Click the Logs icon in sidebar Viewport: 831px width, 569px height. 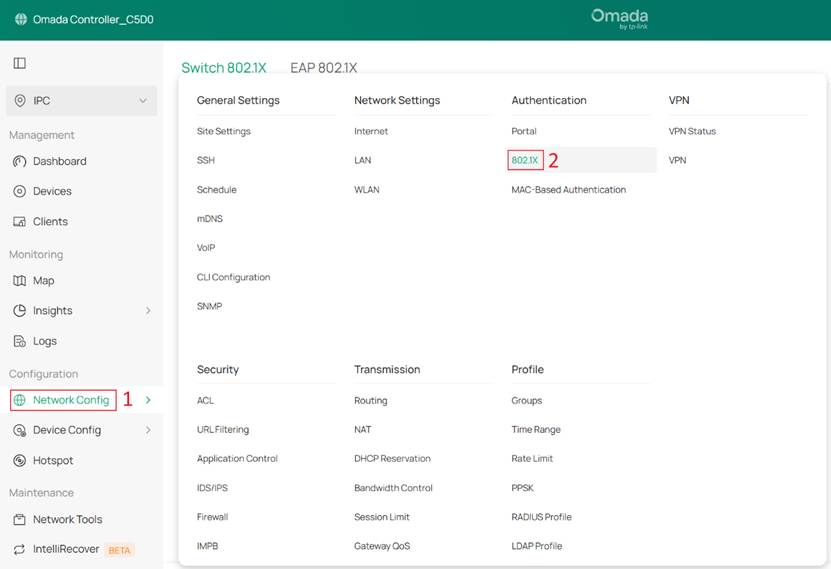tap(19, 341)
